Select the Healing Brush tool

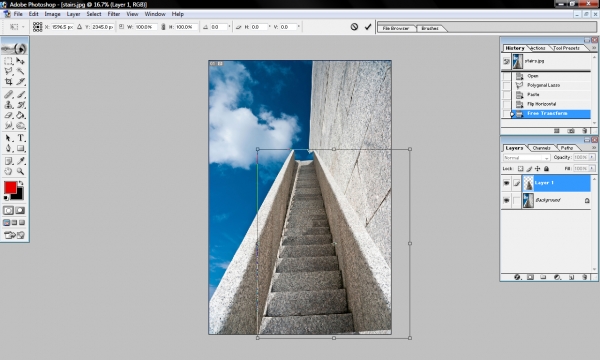[x=8, y=94]
